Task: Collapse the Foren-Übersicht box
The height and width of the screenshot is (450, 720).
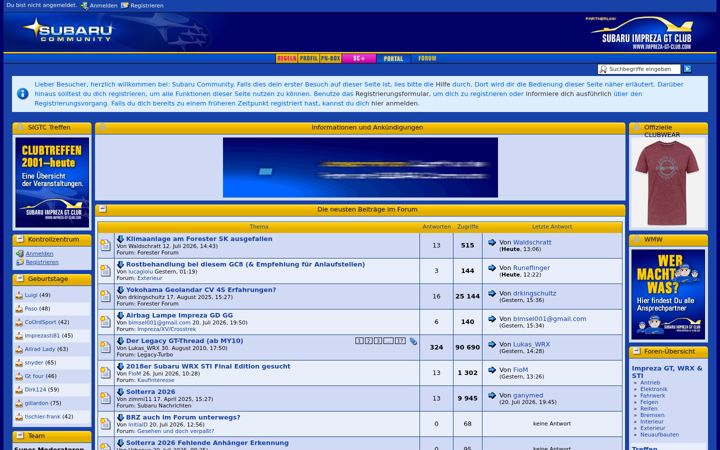Action: (x=636, y=351)
